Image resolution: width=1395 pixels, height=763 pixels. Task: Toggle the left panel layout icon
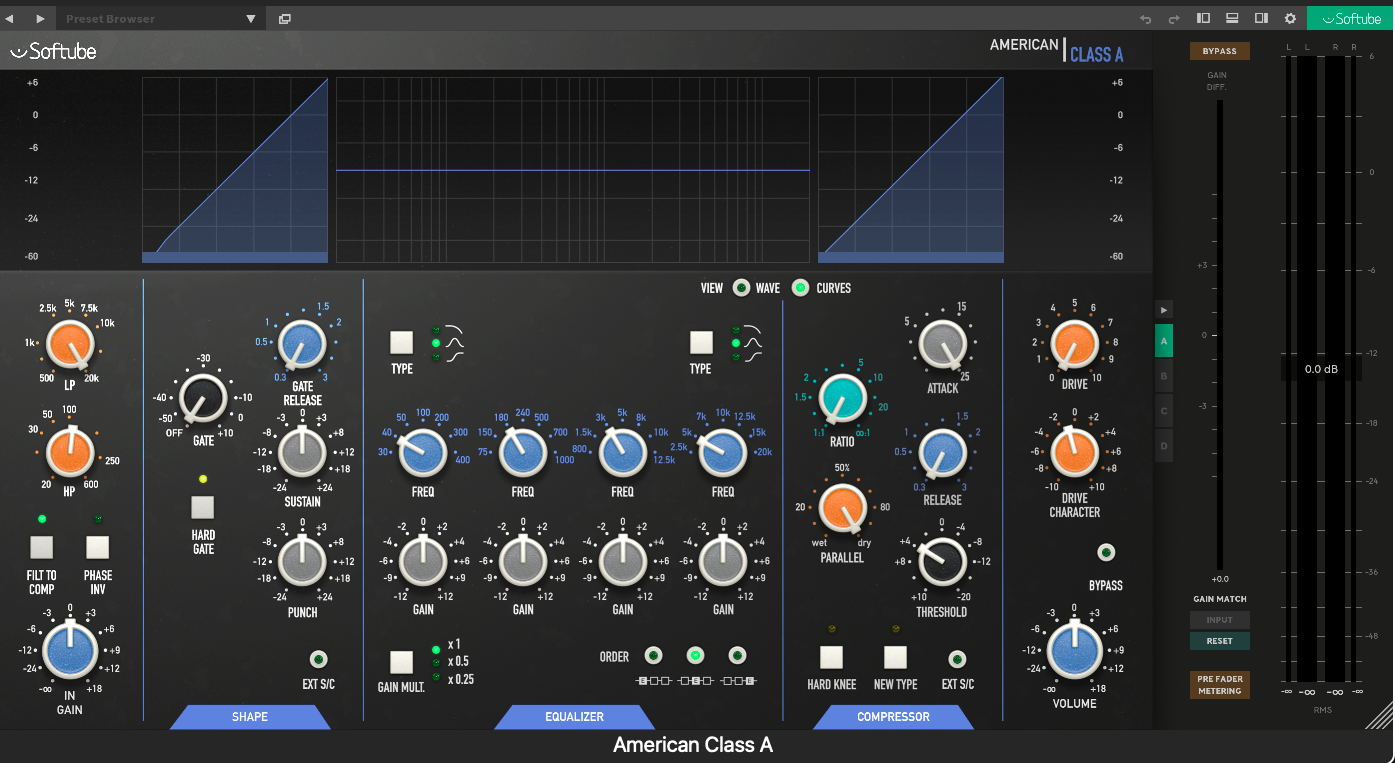pos(1203,18)
